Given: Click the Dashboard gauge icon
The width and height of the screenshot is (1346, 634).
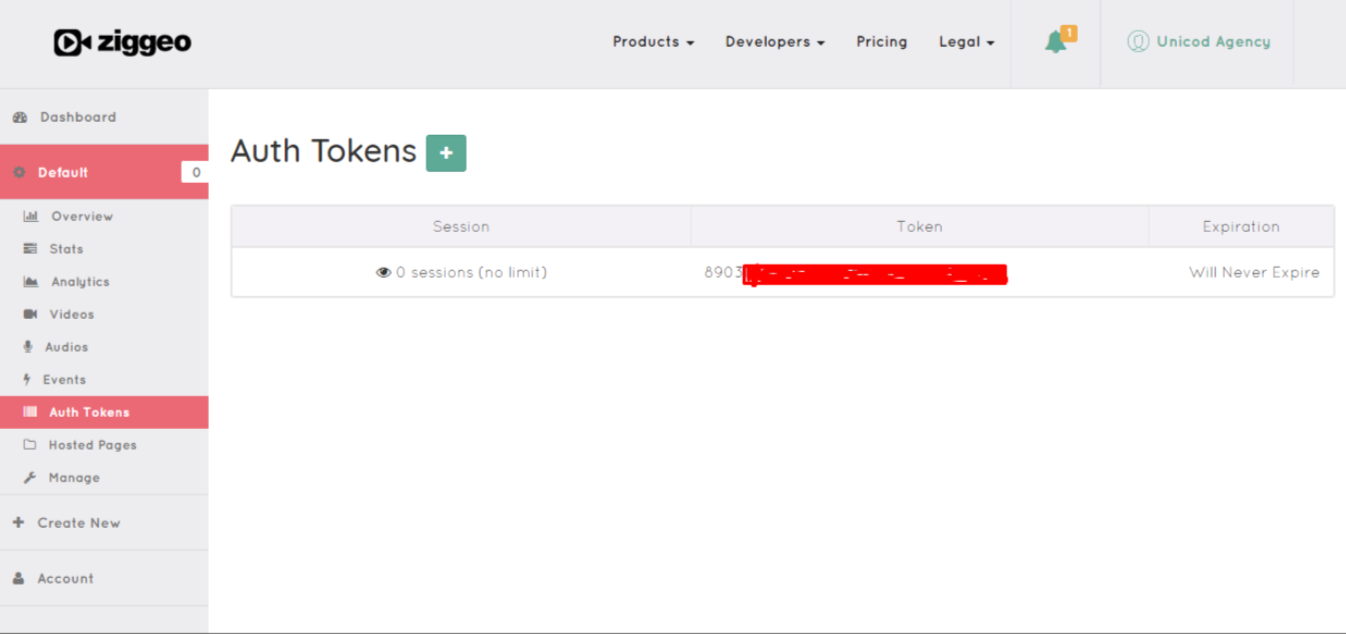Looking at the screenshot, I should point(20,117).
